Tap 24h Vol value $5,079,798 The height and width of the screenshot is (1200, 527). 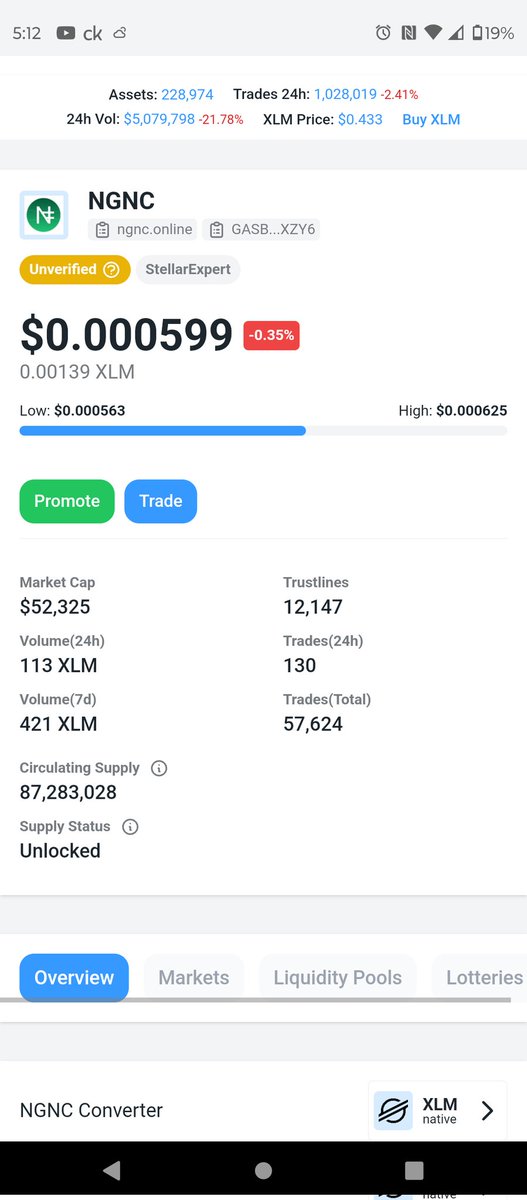(158, 119)
